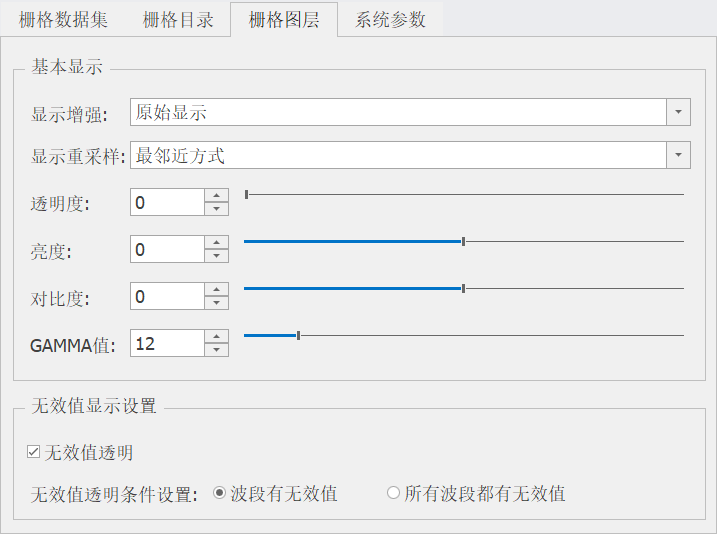This screenshot has width=717, height=534.
Task: Decrease GAMMA值 with the down arrow
Action: click(x=217, y=350)
